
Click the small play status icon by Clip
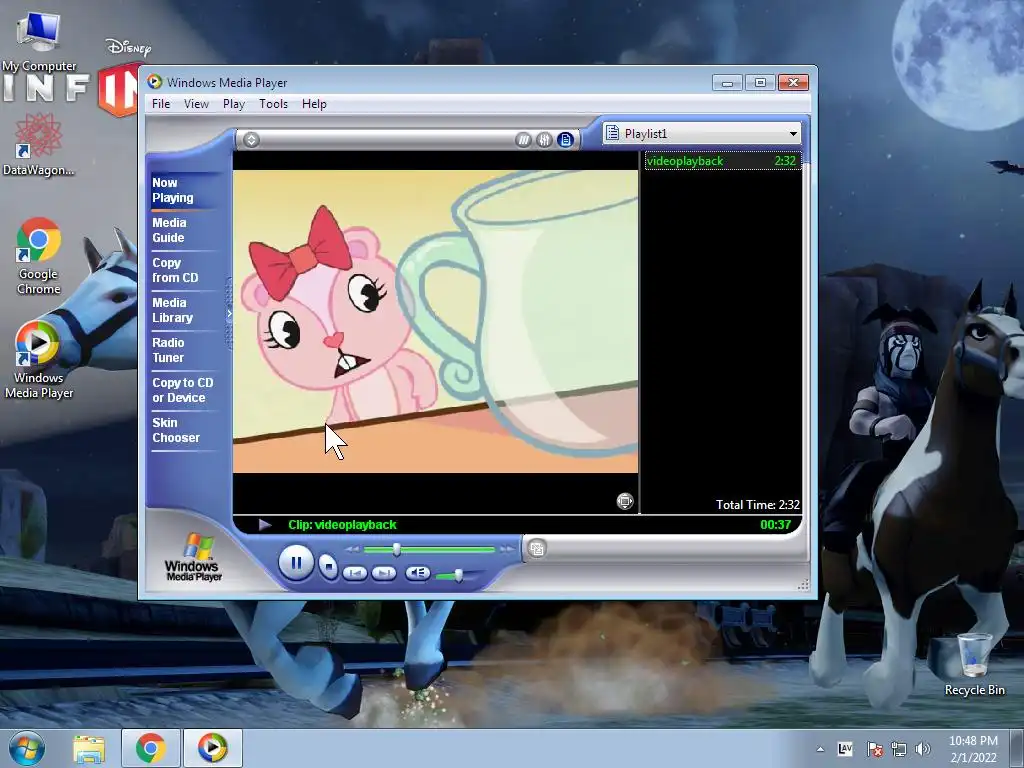tap(264, 524)
